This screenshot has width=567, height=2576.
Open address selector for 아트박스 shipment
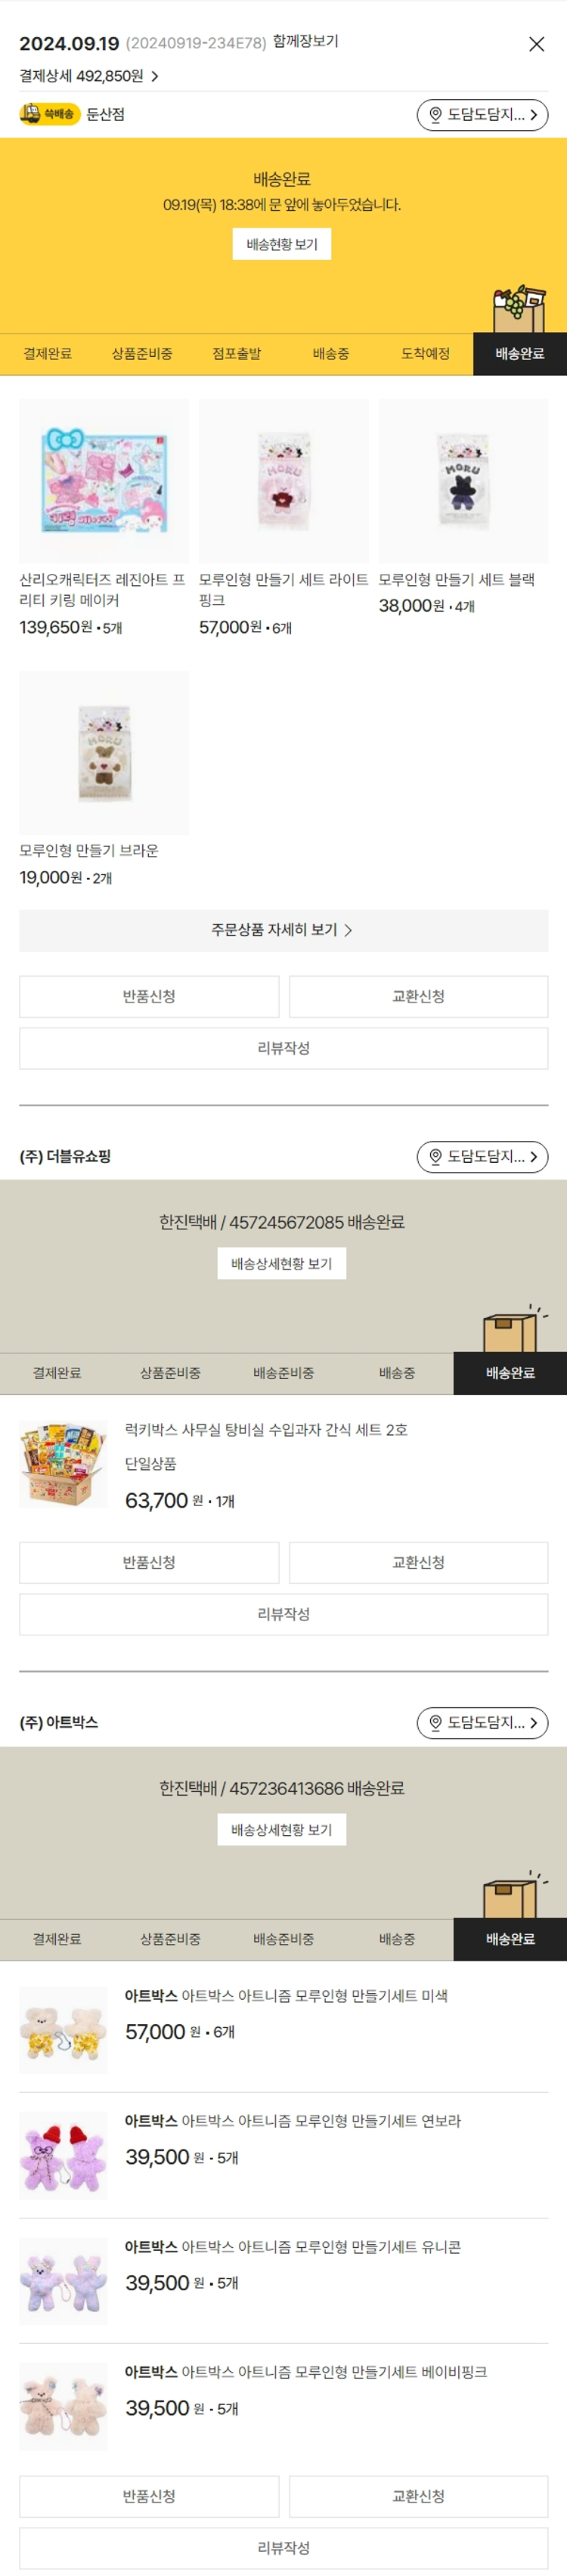[x=482, y=1723]
